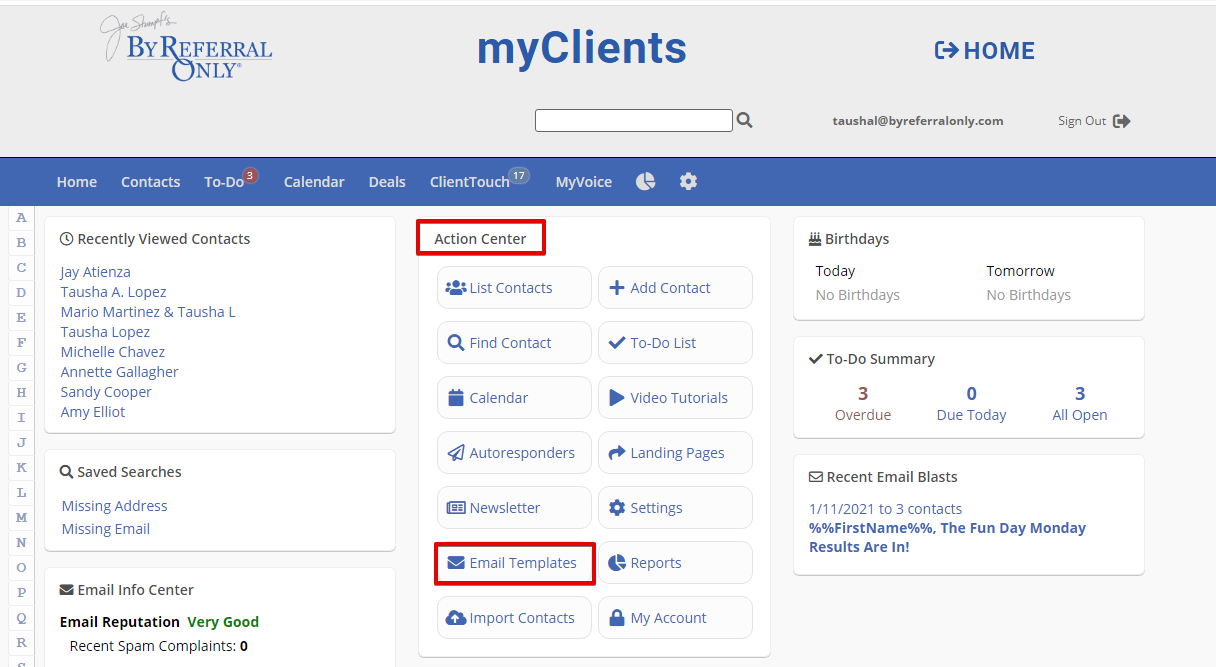Filter contacts by letter A
The image size is (1216, 667).
(x=22, y=218)
